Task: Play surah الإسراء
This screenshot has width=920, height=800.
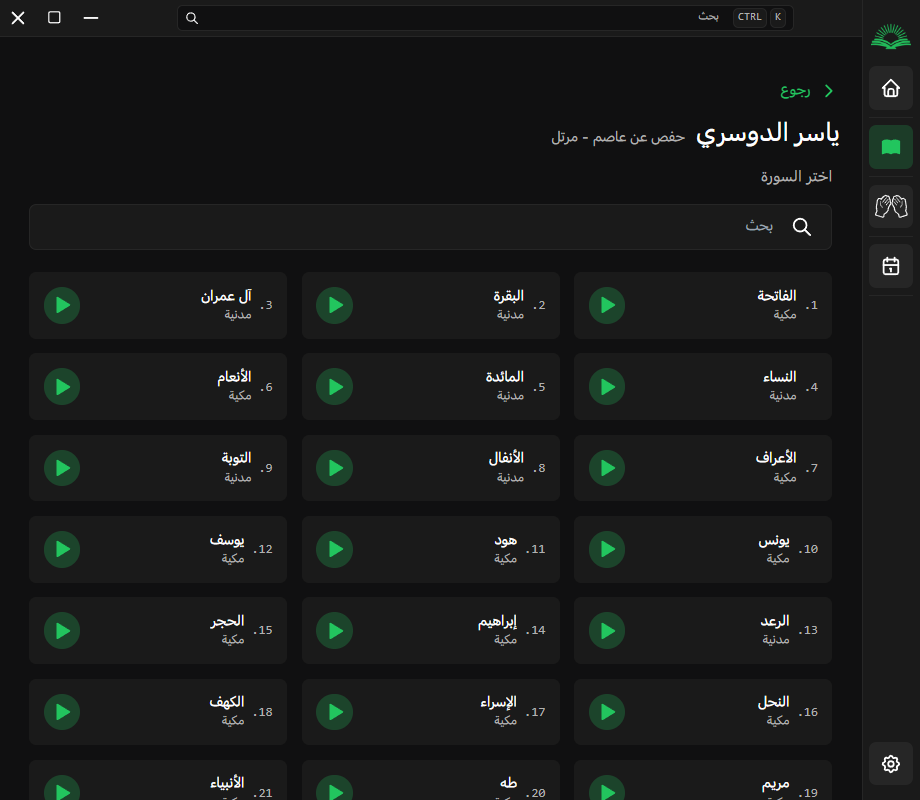Action: tap(334, 712)
